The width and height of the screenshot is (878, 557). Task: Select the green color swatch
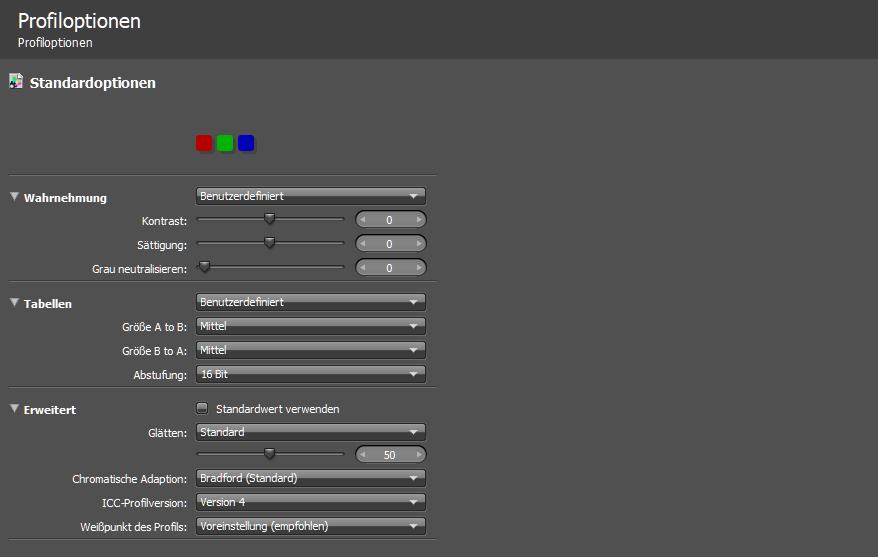pyautogui.click(x=225, y=143)
